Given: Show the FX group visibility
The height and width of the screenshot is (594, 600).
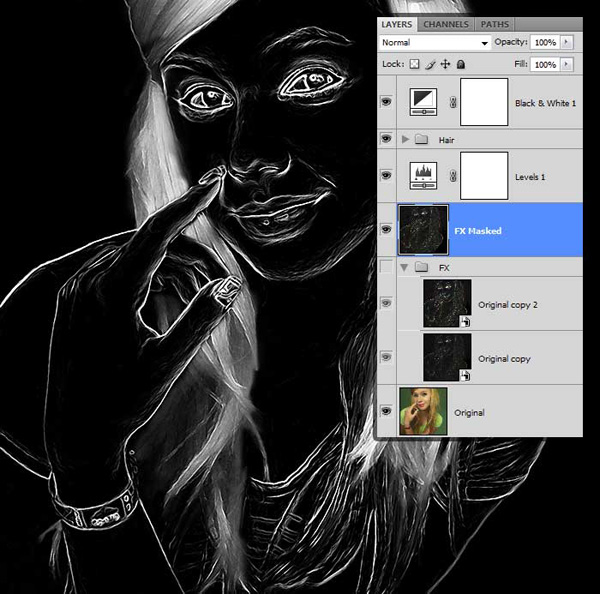Looking at the screenshot, I should coord(386,267).
